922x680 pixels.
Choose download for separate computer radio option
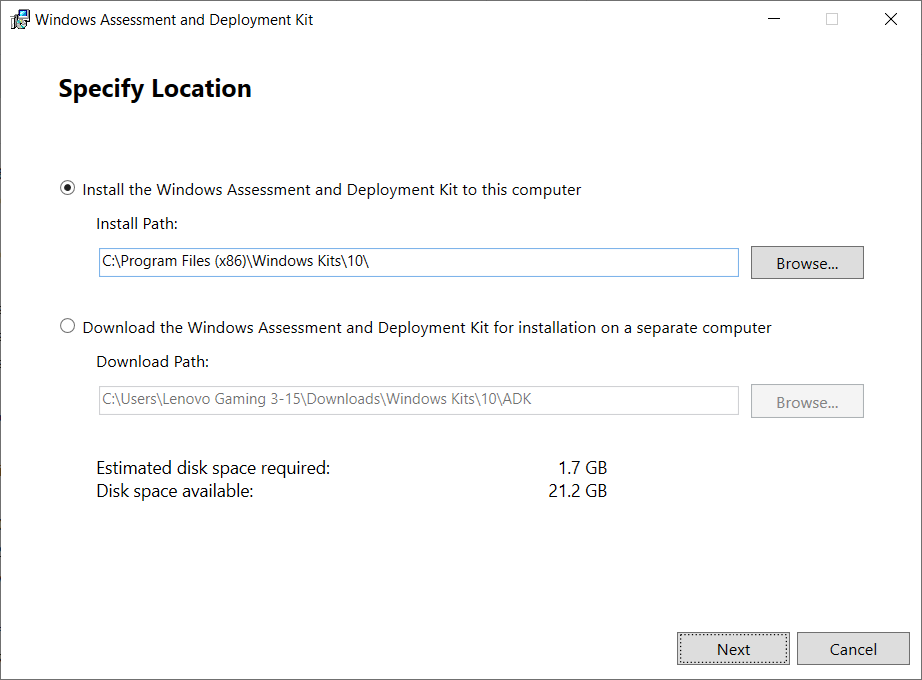tap(67, 326)
